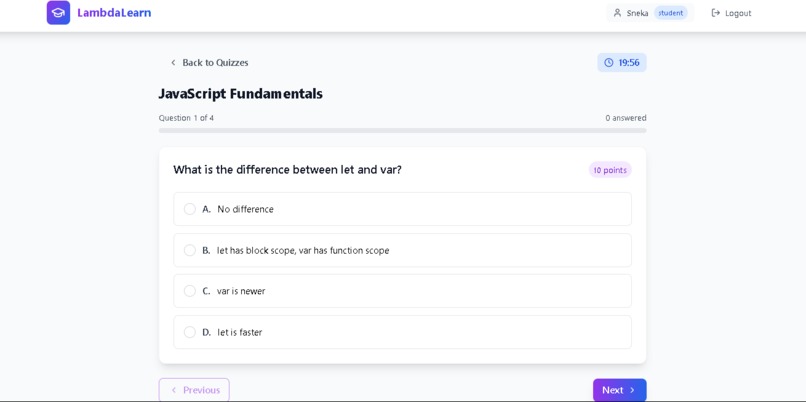
Task: Select radio button for option B
Action: pos(190,250)
